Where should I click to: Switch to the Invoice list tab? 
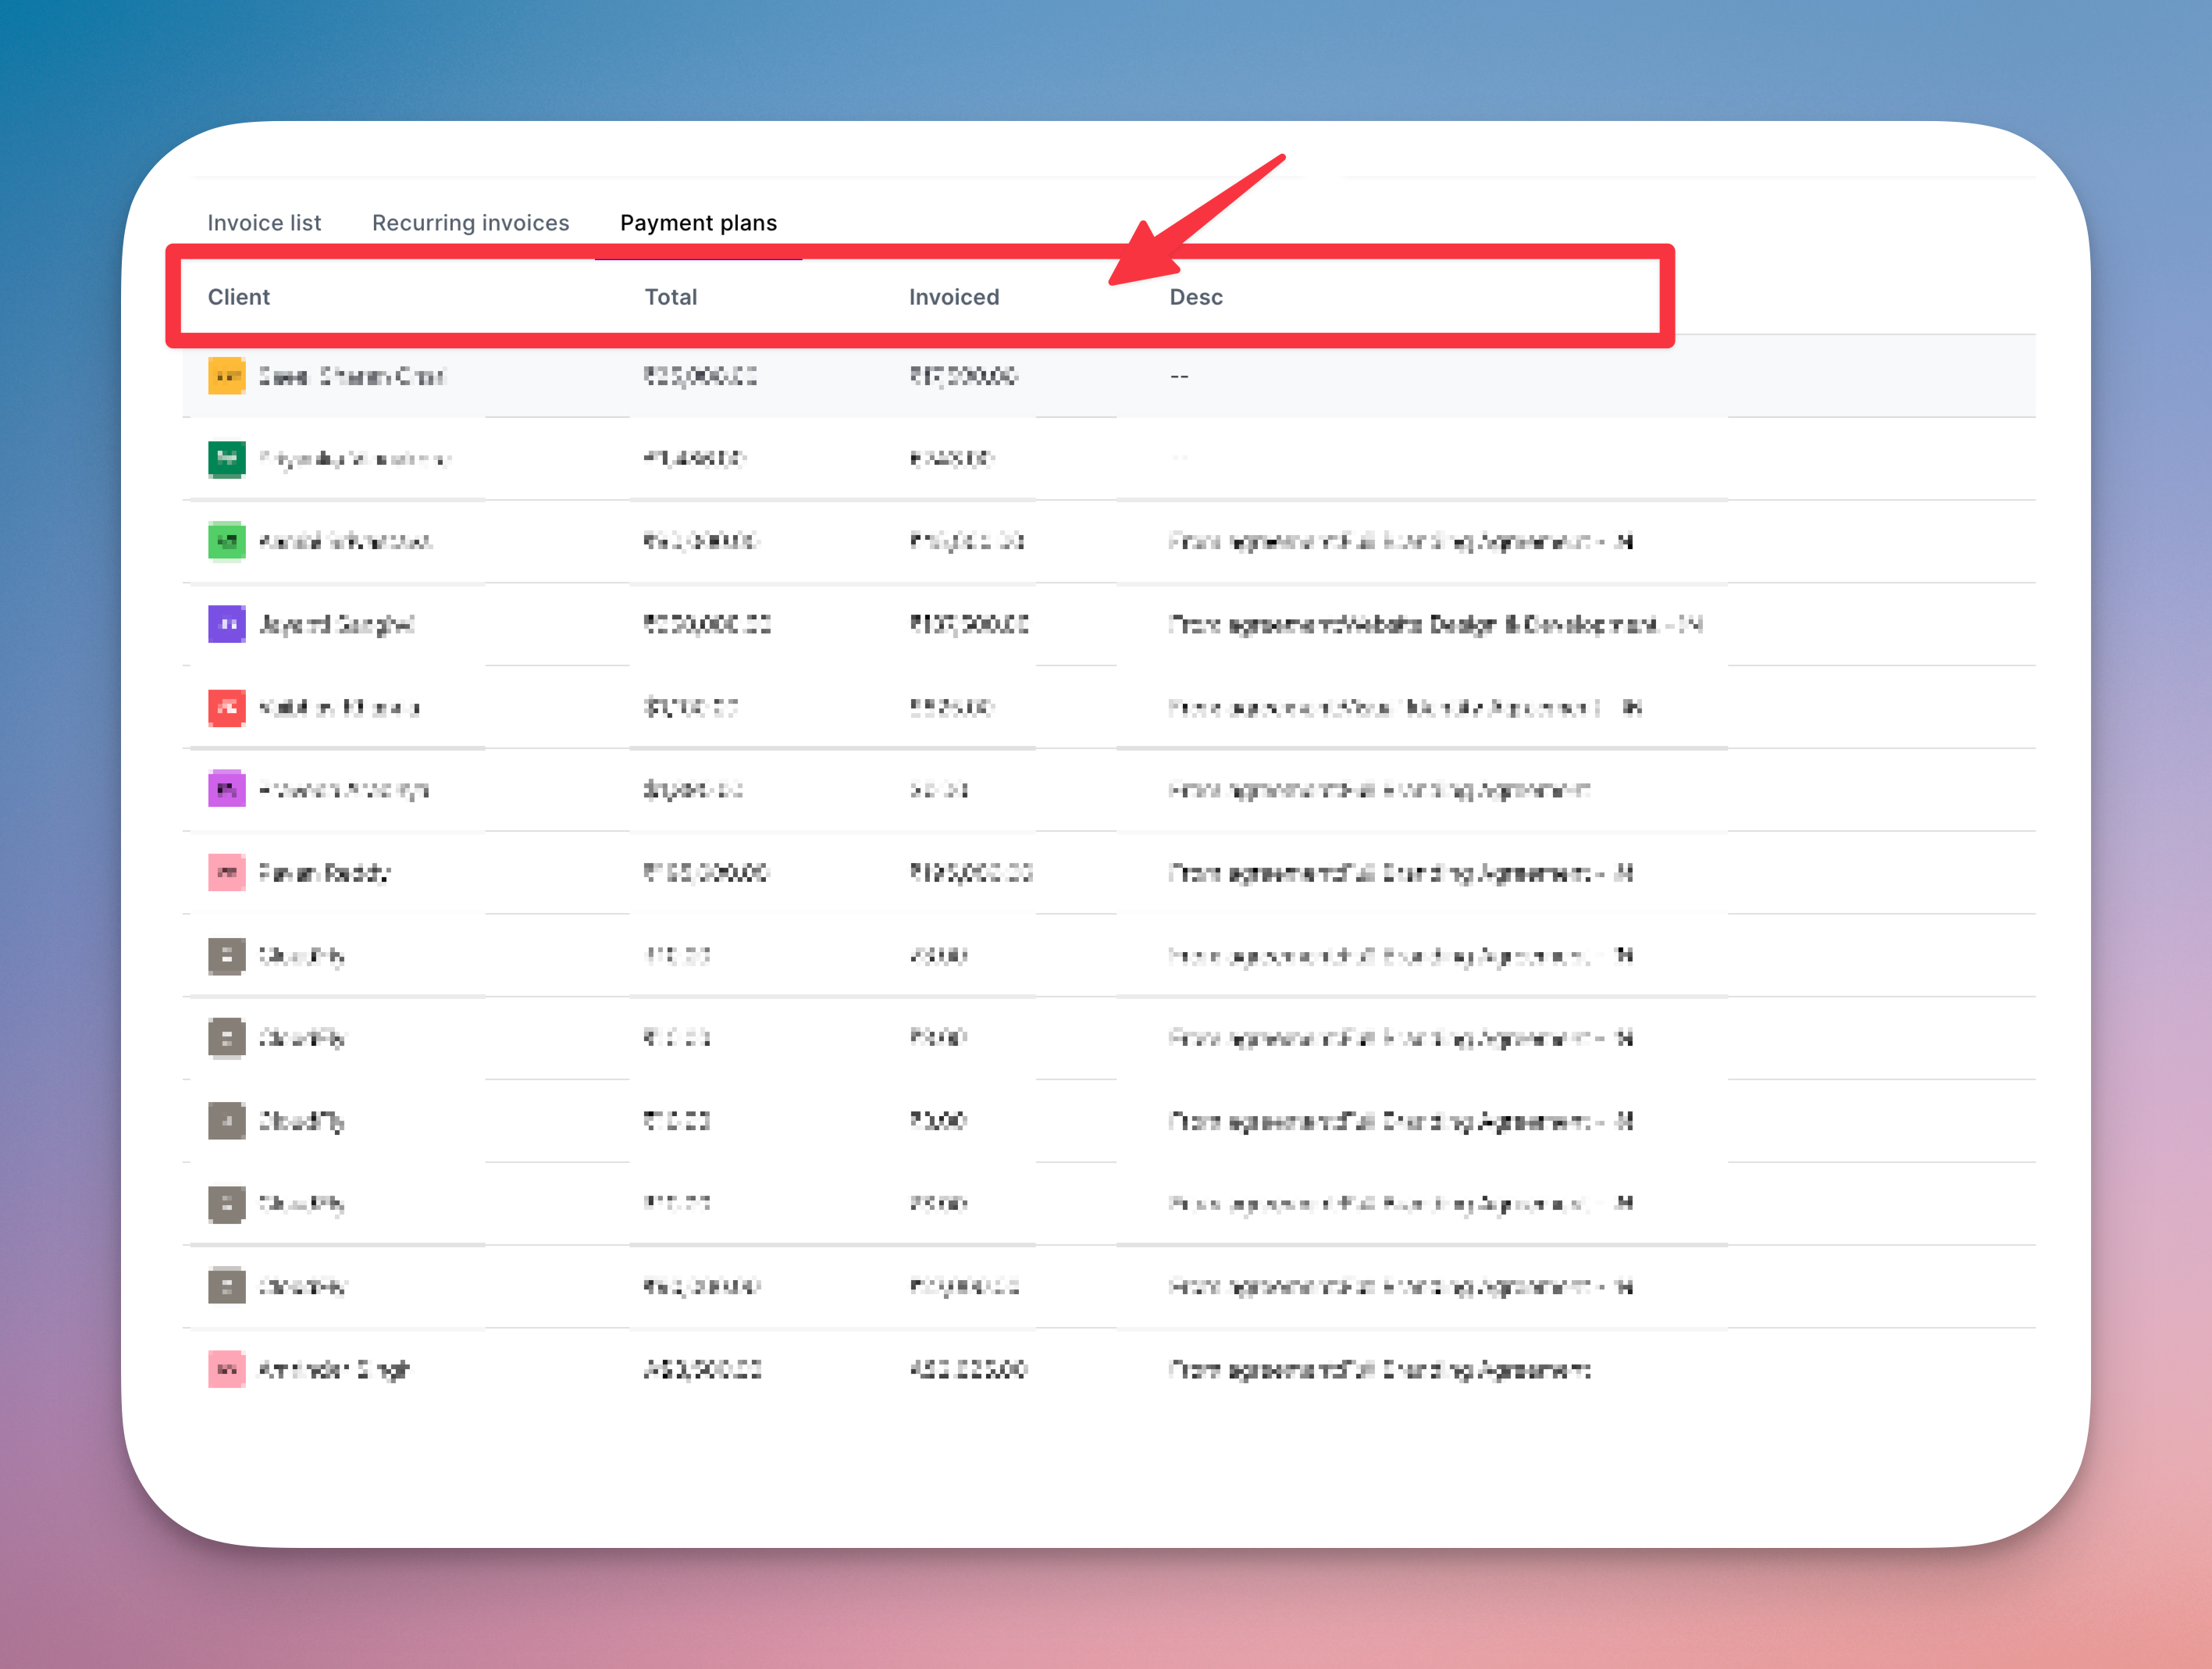coord(264,223)
